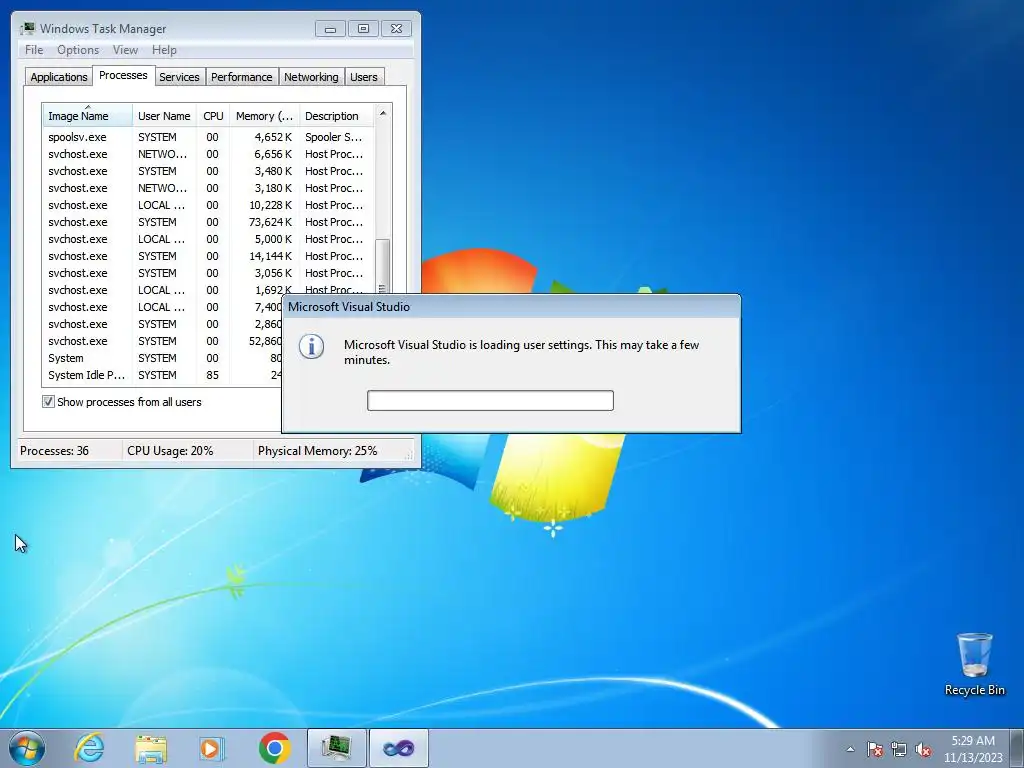Open the View menu

click(125, 50)
